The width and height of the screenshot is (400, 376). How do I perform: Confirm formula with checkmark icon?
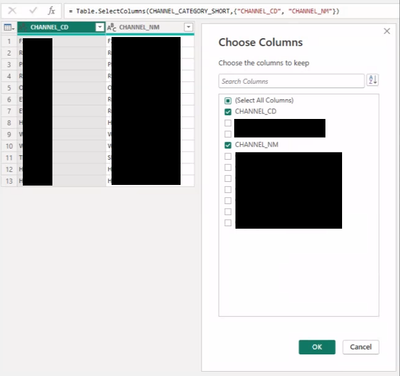33,11
